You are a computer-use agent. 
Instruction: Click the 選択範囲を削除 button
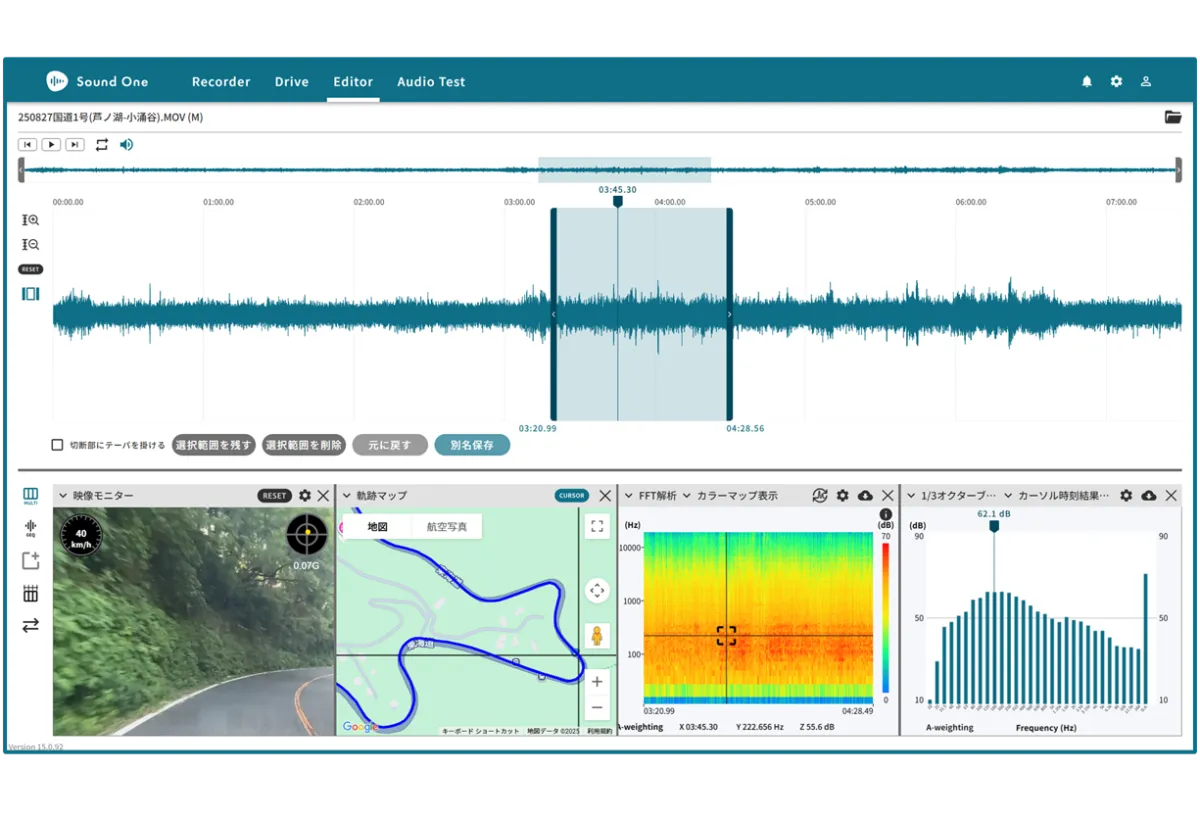point(304,445)
